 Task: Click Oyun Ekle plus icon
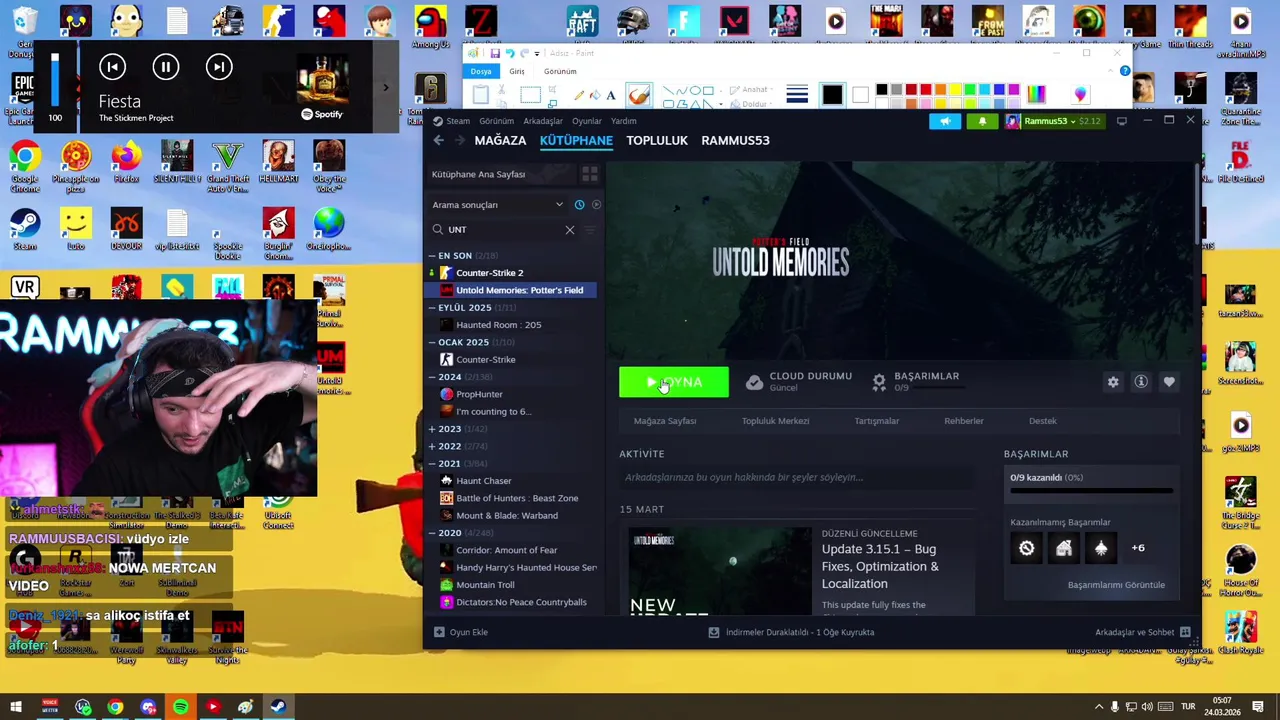click(x=439, y=632)
